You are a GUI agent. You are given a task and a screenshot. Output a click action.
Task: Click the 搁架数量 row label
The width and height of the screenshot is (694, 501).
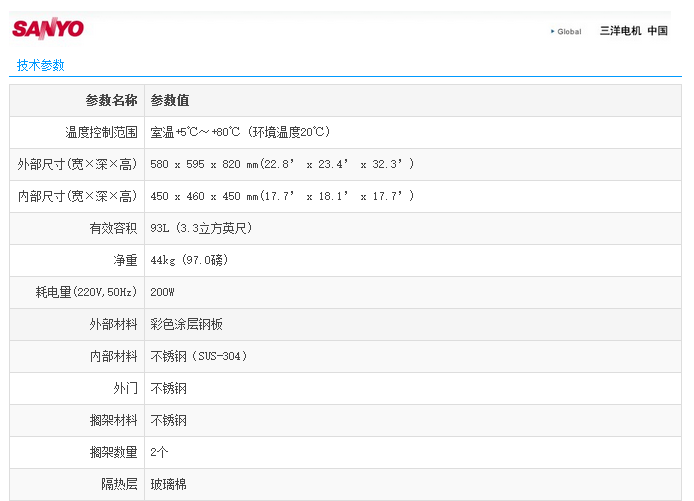click(x=113, y=452)
